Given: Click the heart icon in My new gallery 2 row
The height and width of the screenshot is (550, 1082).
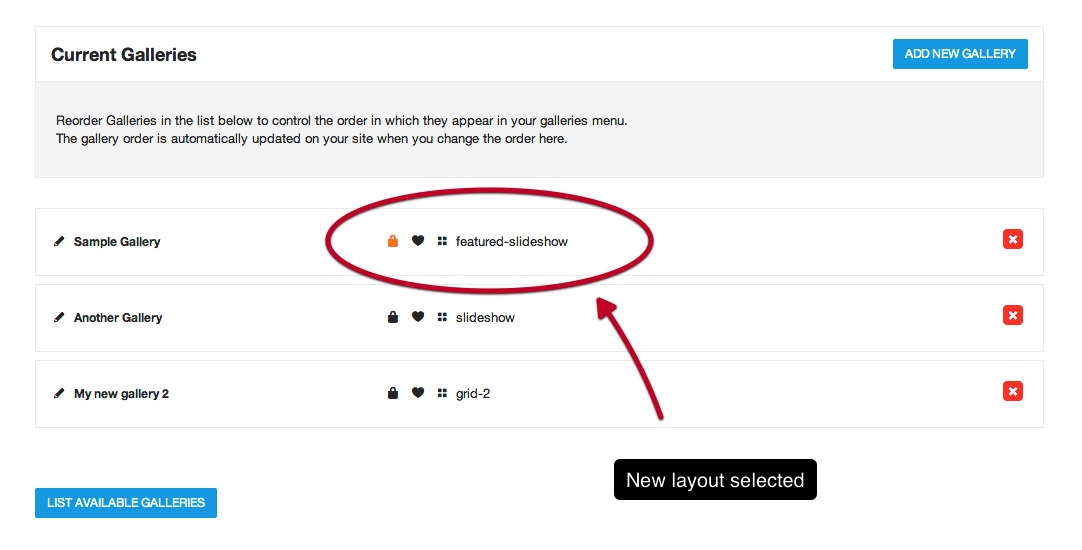Looking at the screenshot, I should tap(418, 393).
